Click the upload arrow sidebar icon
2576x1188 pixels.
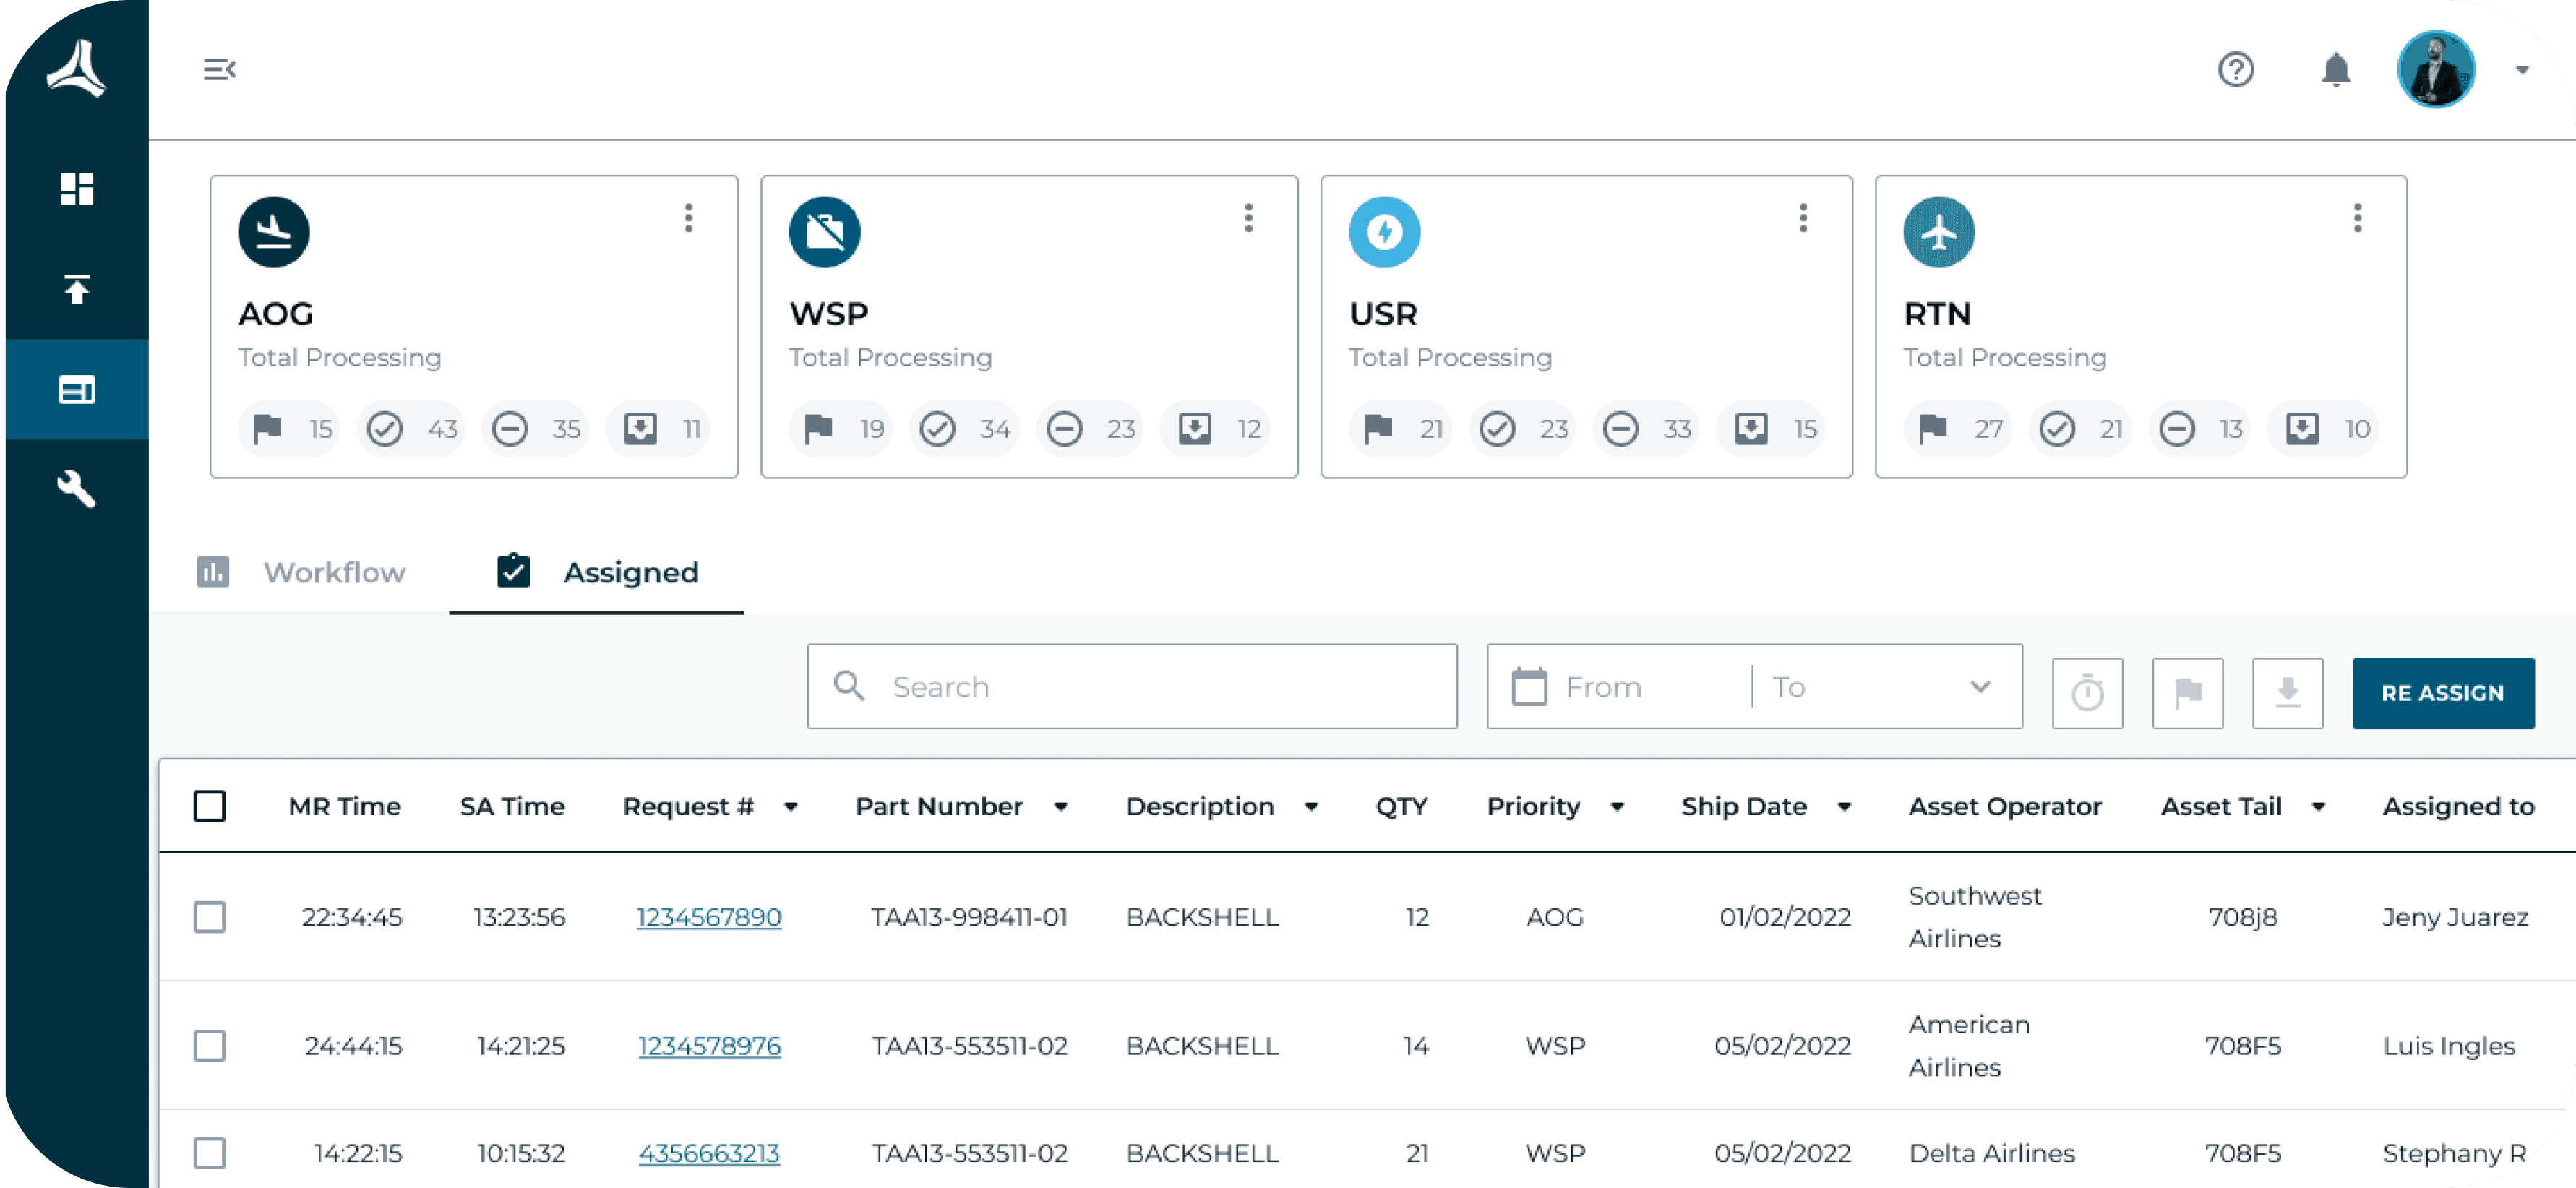pyautogui.click(x=77, y=289)
